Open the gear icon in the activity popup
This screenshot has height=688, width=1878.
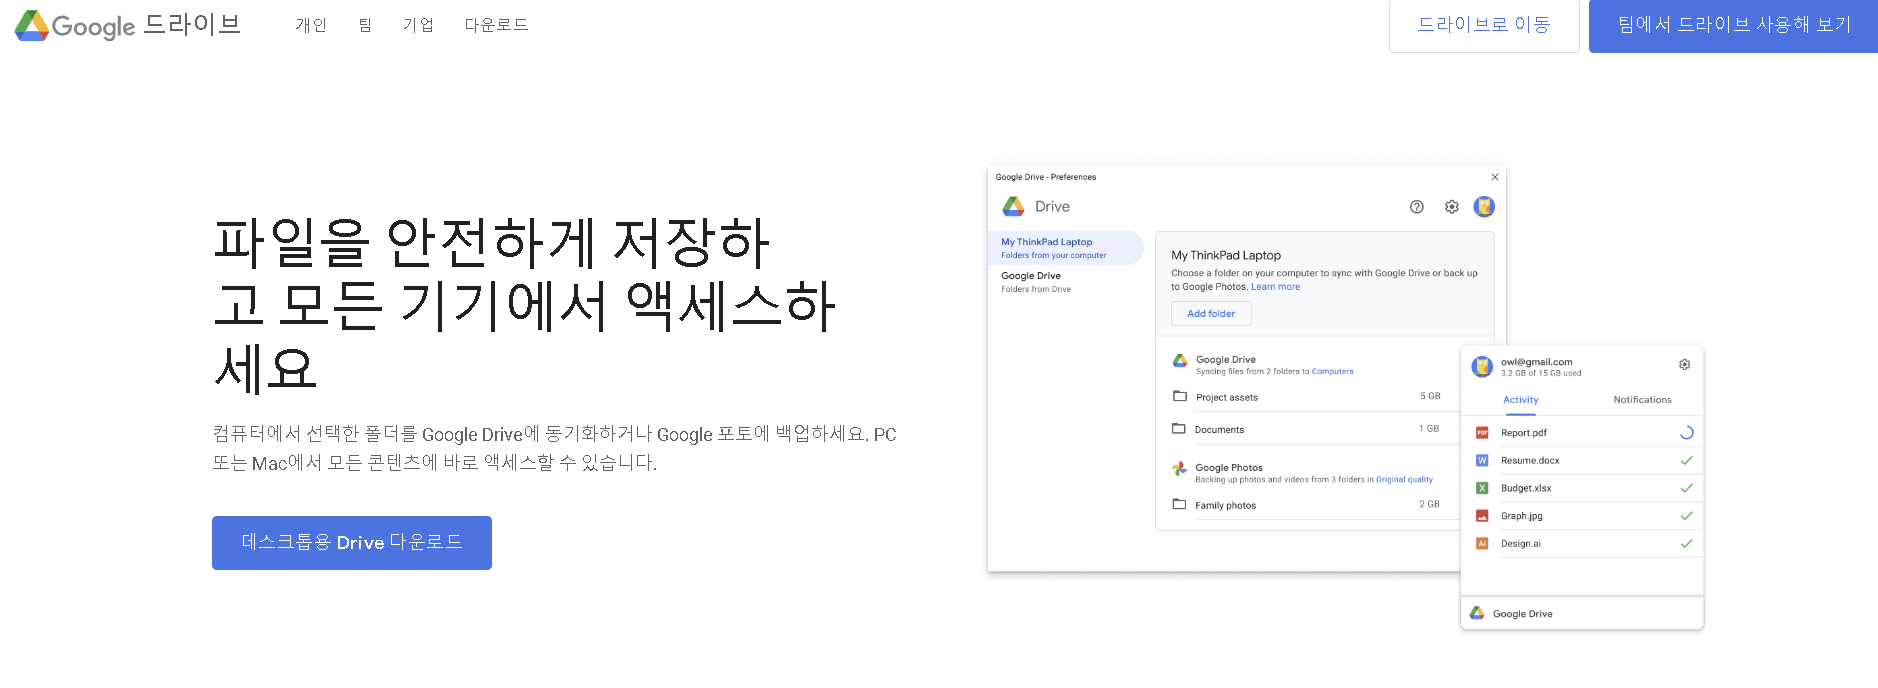(1684, 365)
